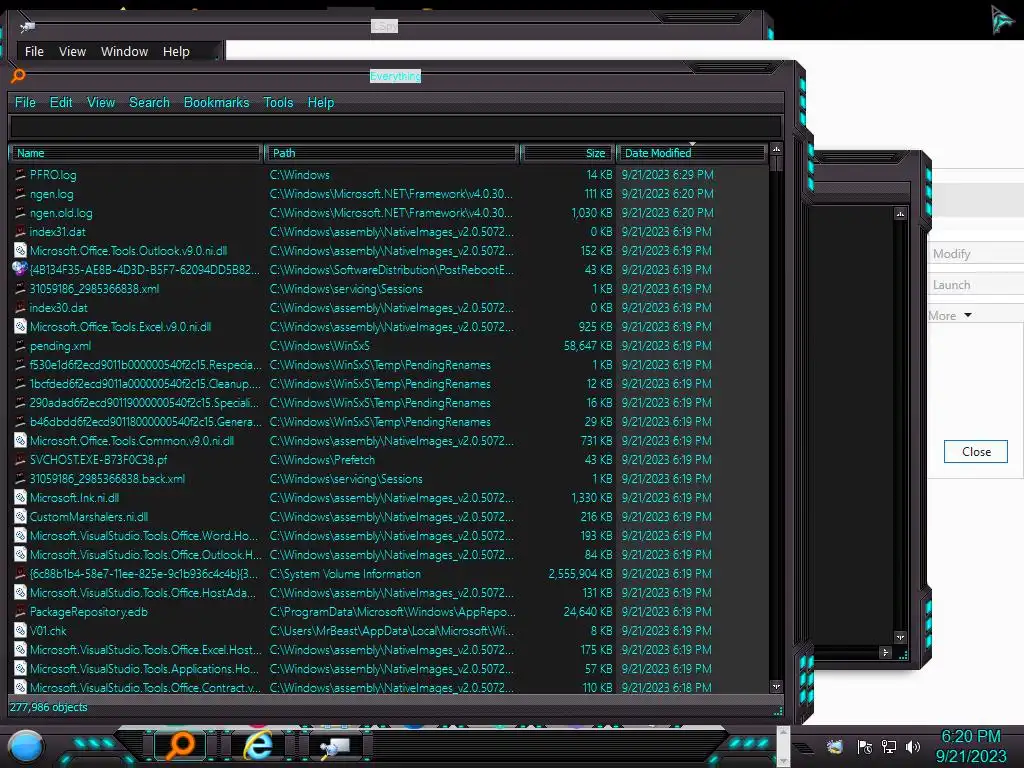Select Microsoft.Office.Tools.Excel.v9.0.ni.dll icon
This screenshot has width=1024, height=768.
pyautogui.click(x=20, y=327)
